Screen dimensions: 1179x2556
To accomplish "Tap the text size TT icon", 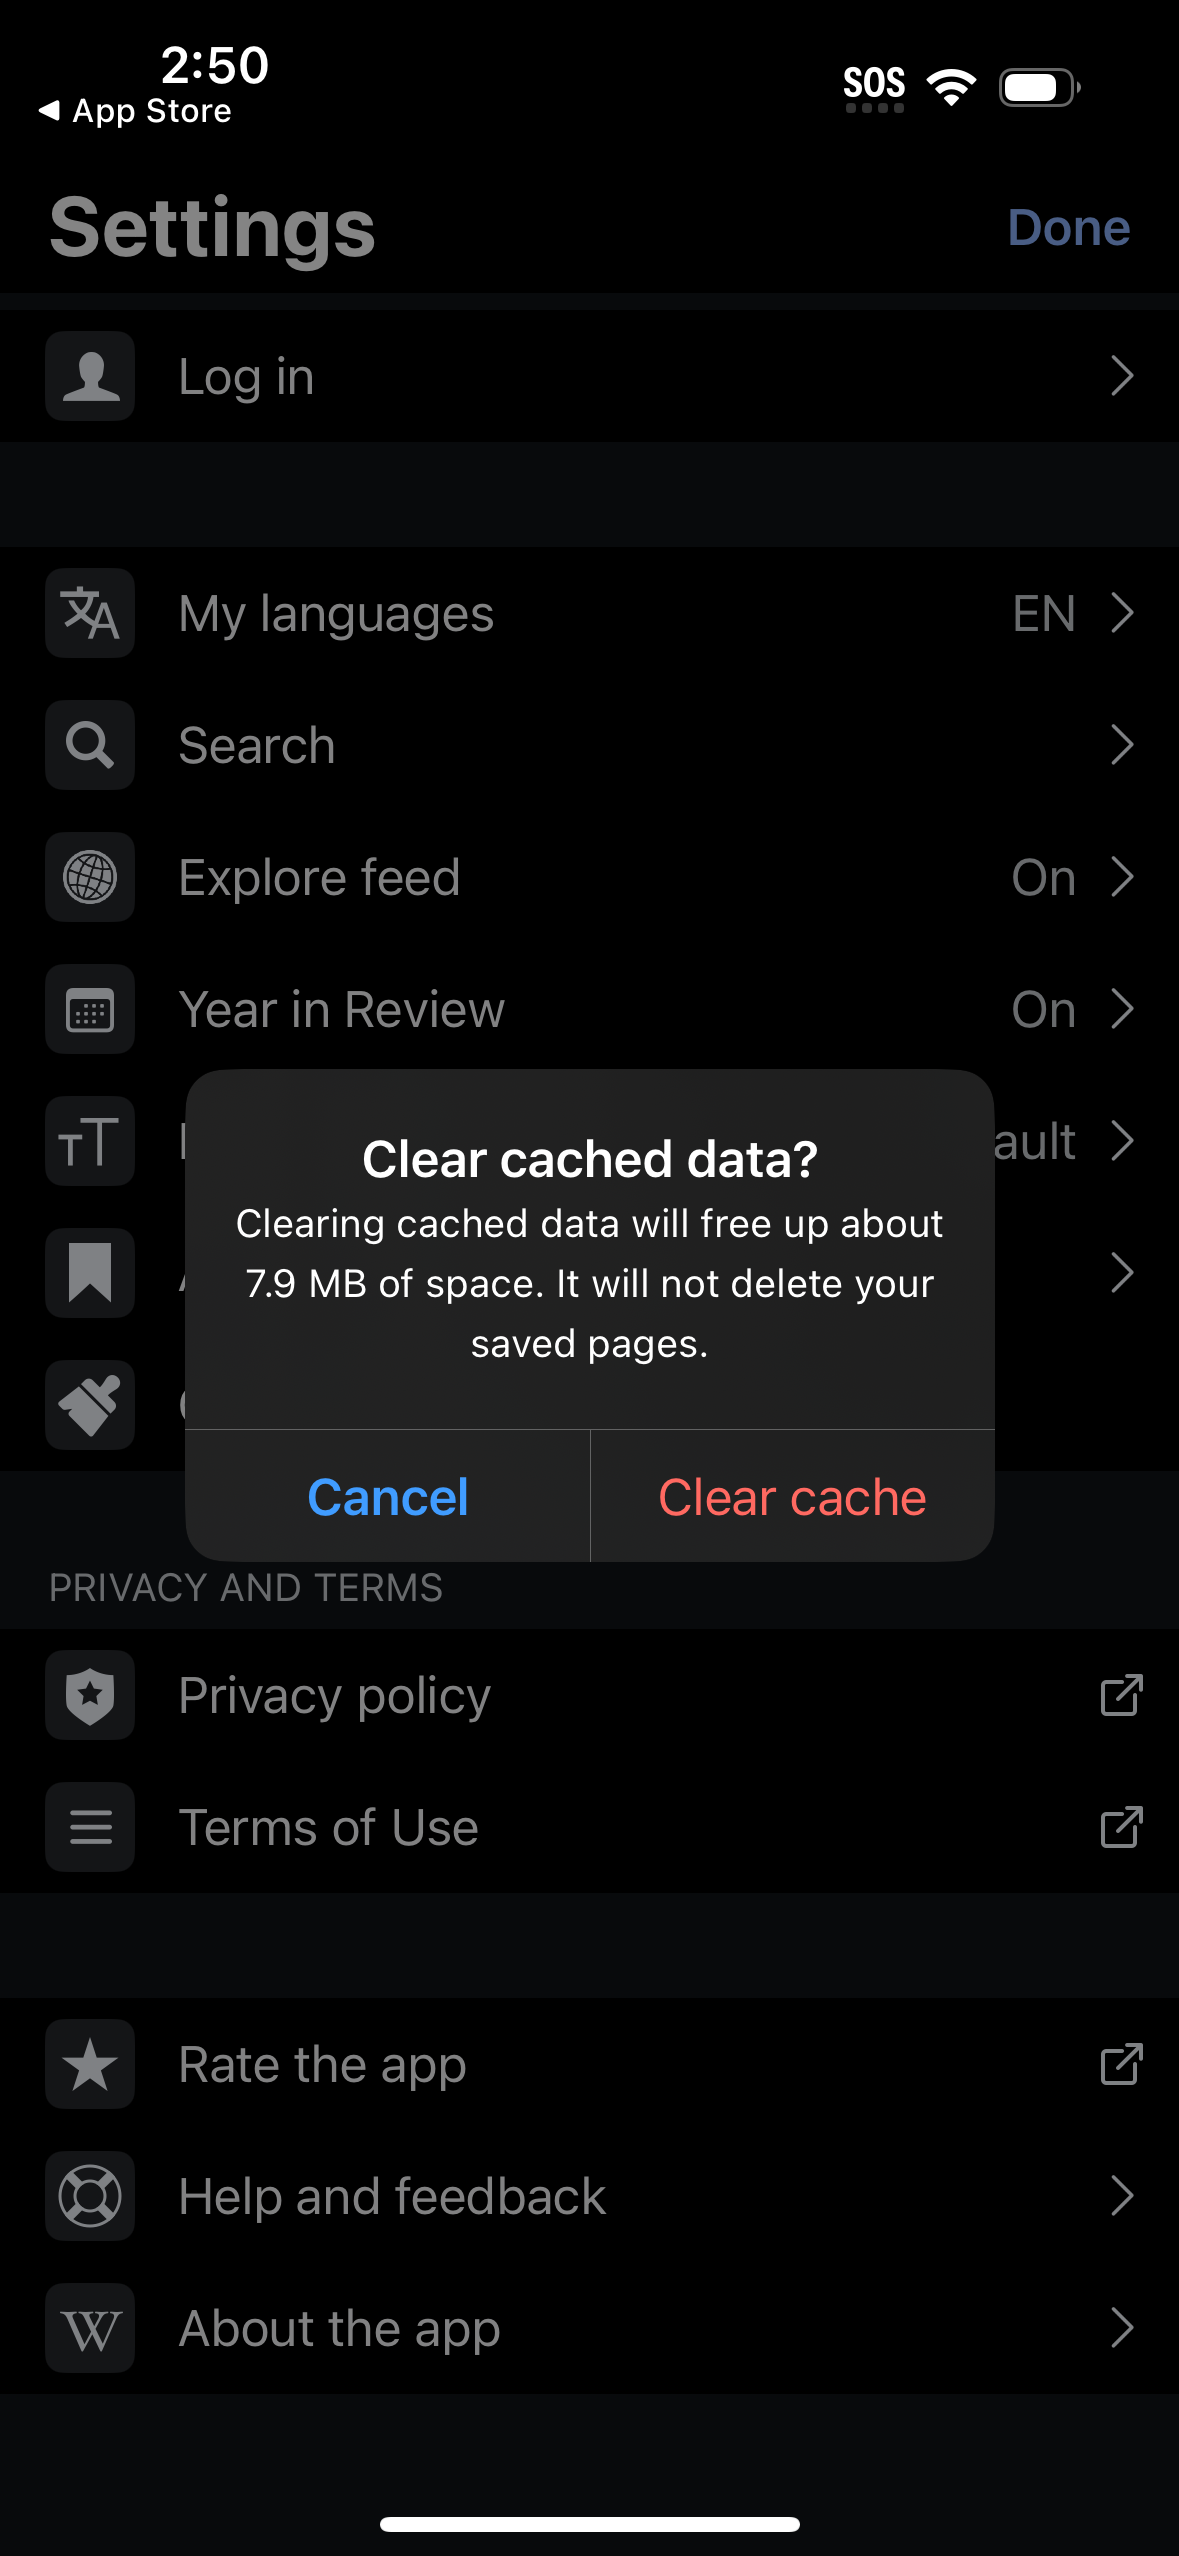I will click(x=89, y=1141).
